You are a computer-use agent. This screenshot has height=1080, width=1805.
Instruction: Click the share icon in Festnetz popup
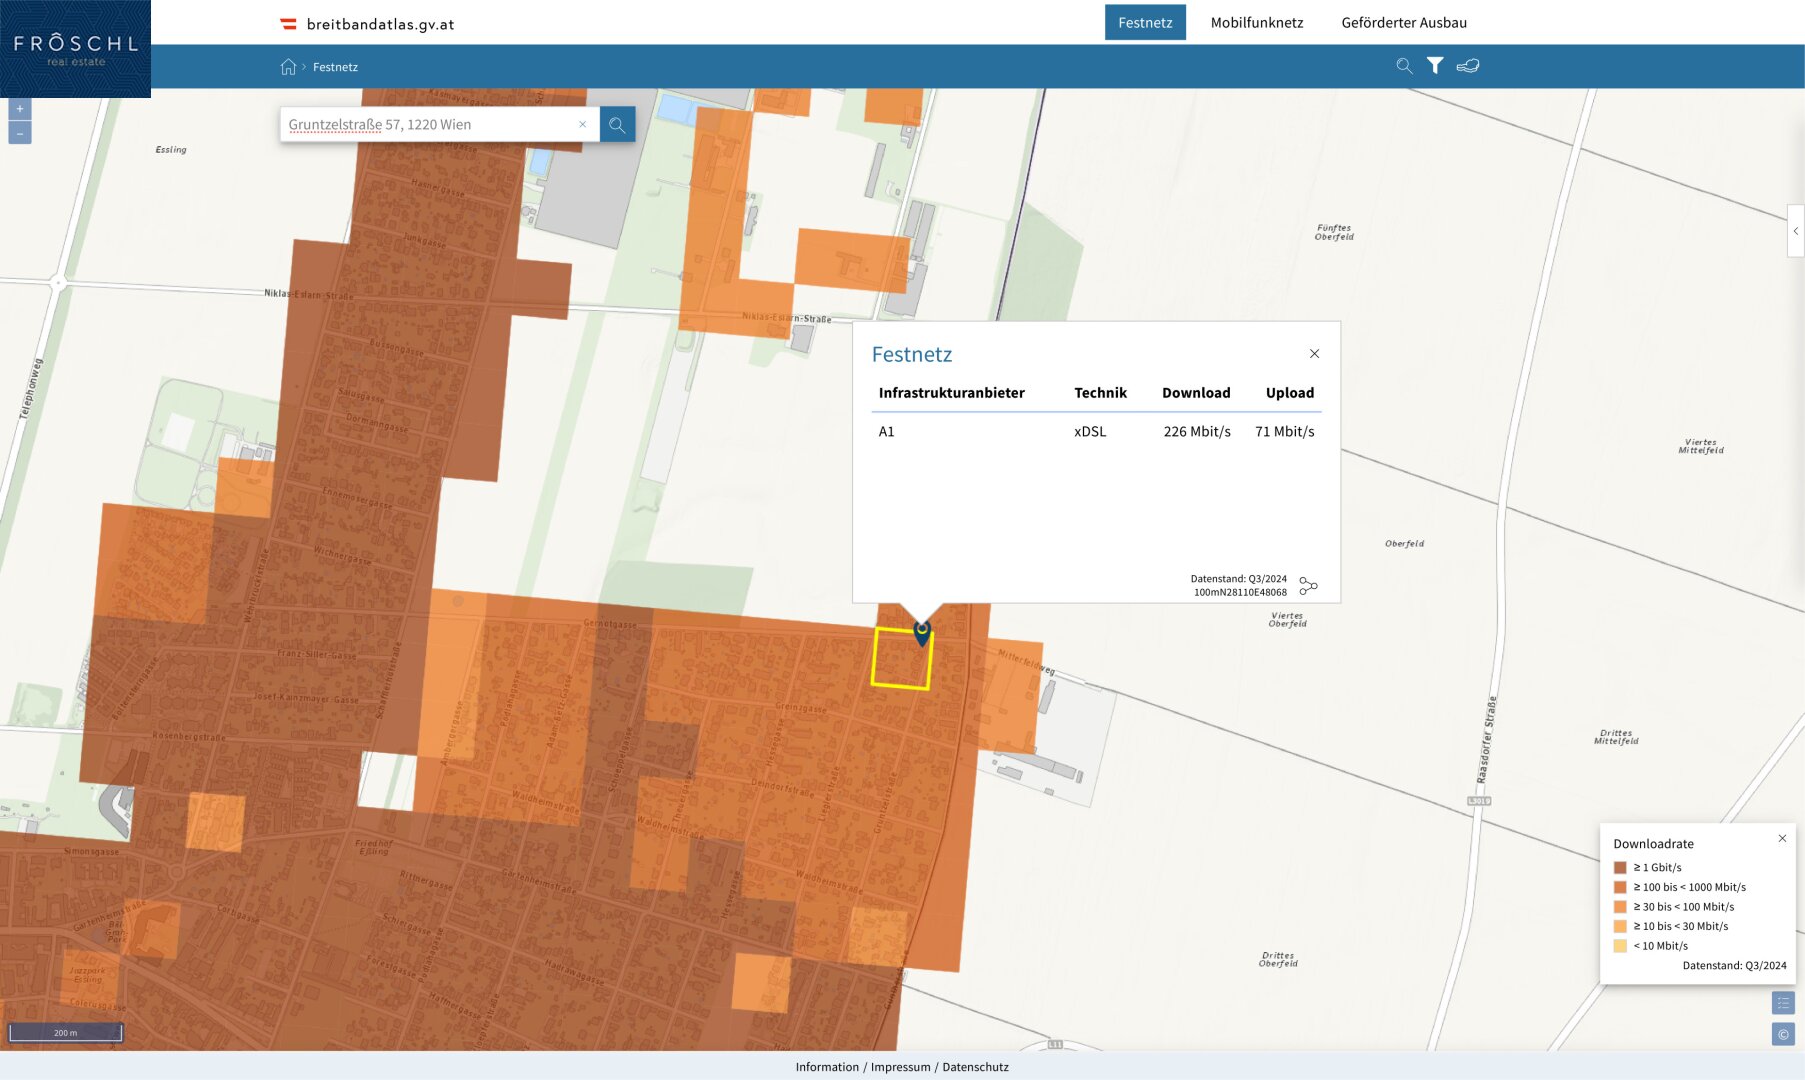point(1308,586)
